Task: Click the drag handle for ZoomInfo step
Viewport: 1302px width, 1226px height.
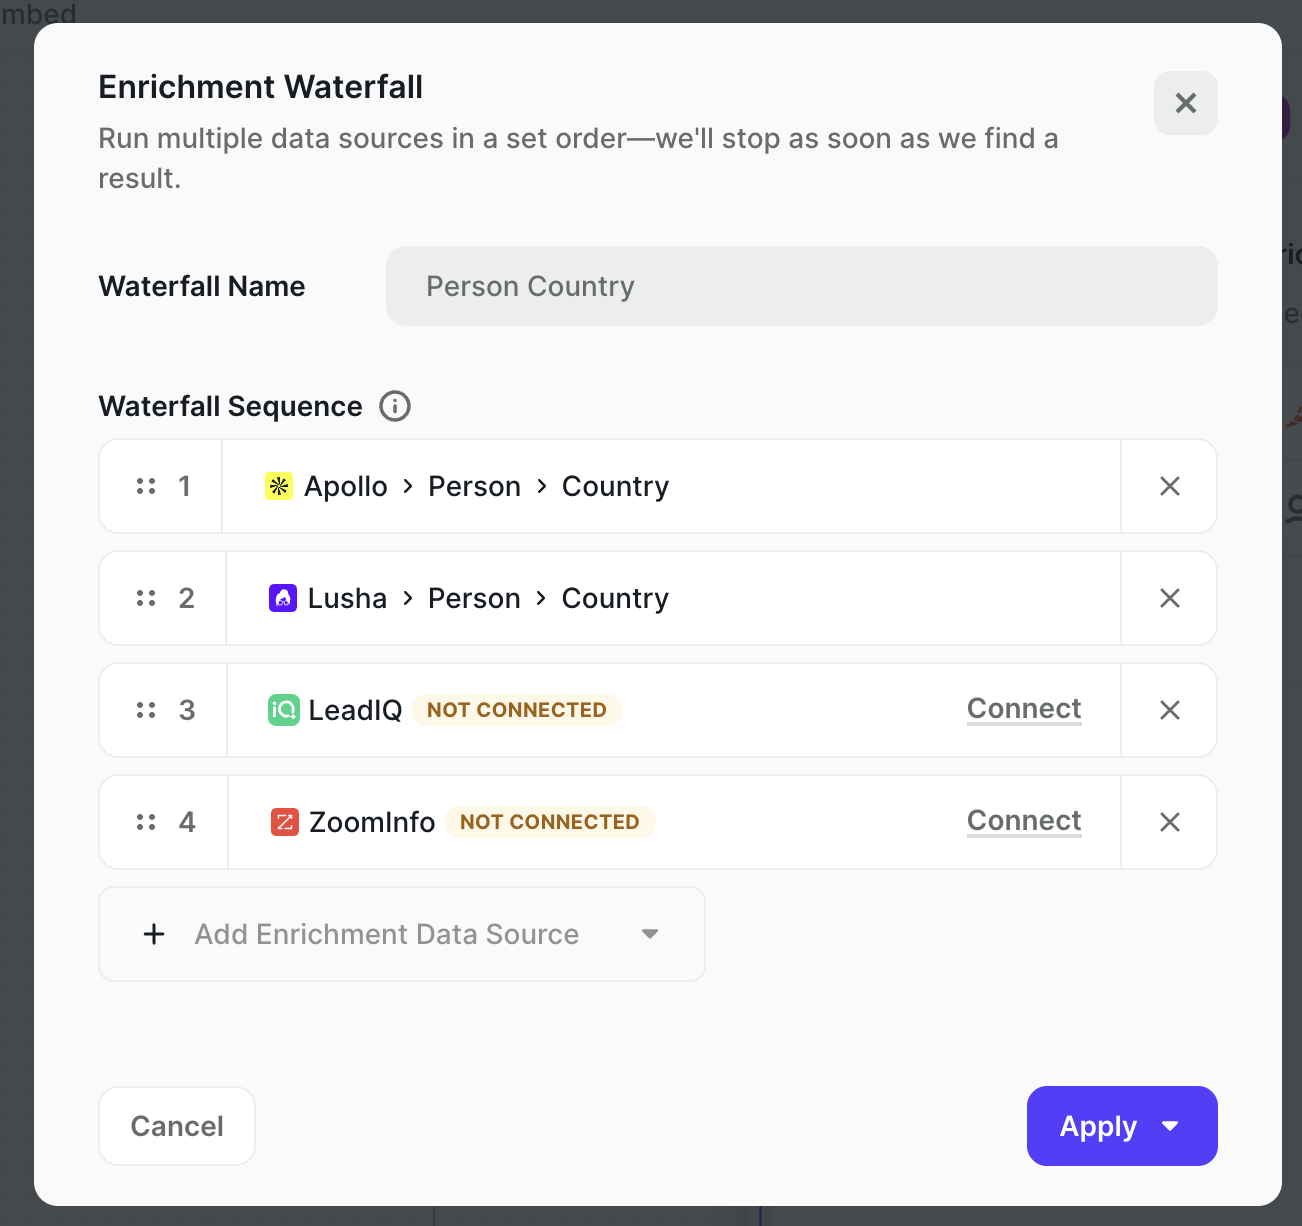Action: point(146,822)
